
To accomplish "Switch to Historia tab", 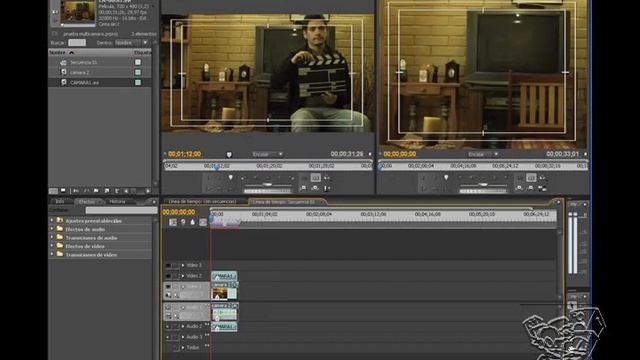I will tap(117, 202).
